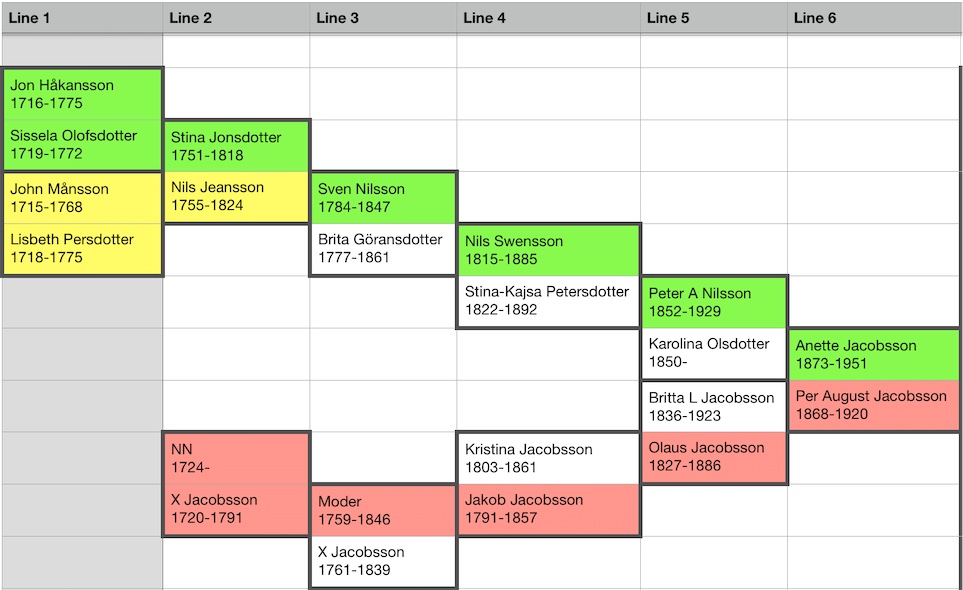Screen dimensions: 963x590
Task: Select the Line 6 column header
Action: click(x=875, y=18)
